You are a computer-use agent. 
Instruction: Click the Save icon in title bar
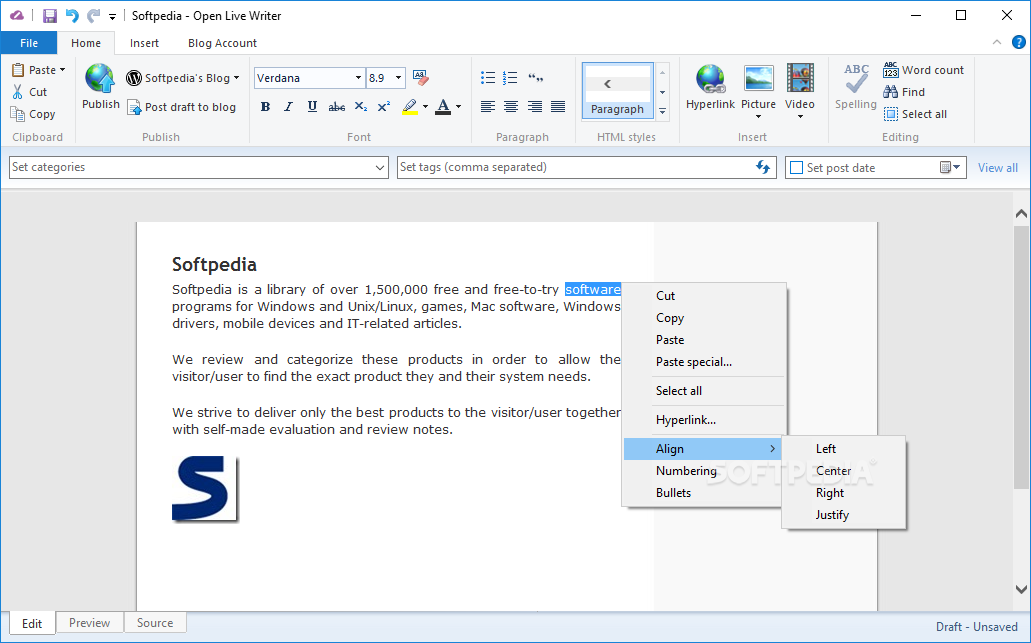[49, 16]
